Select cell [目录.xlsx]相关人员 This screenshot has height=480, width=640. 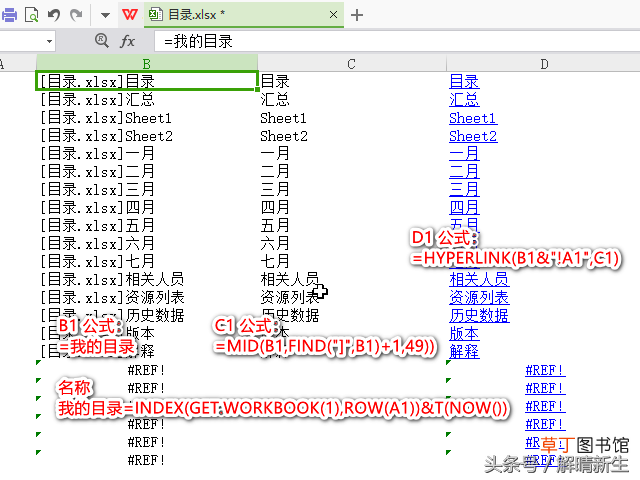click(147, 279)
